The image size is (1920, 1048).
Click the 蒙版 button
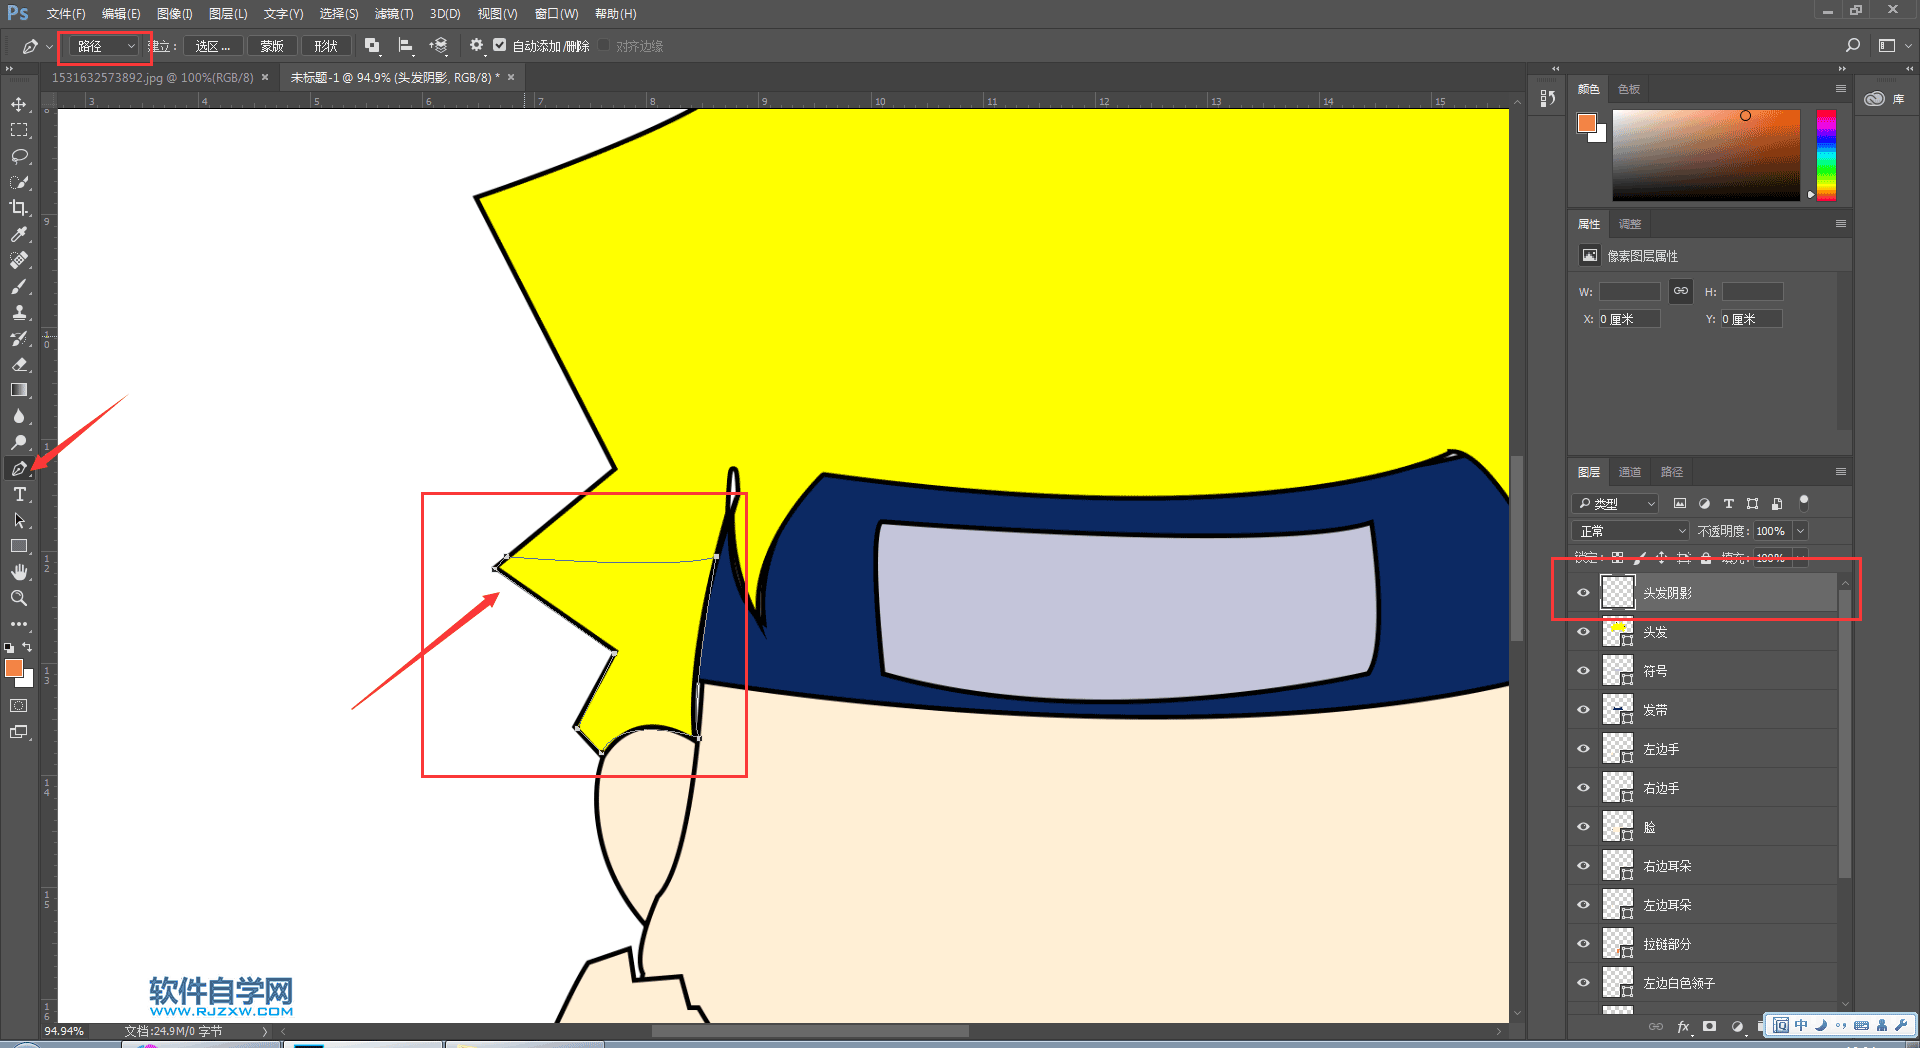(x=271, y=46)
